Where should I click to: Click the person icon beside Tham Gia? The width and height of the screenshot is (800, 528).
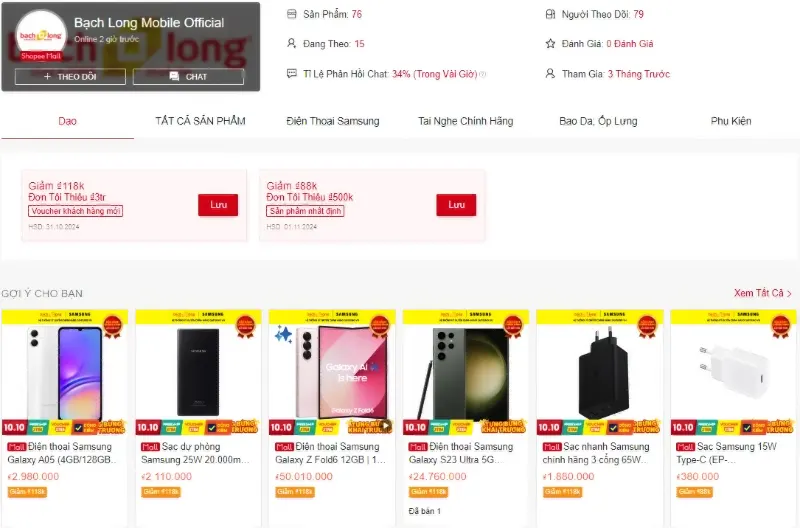coord(550,73)
